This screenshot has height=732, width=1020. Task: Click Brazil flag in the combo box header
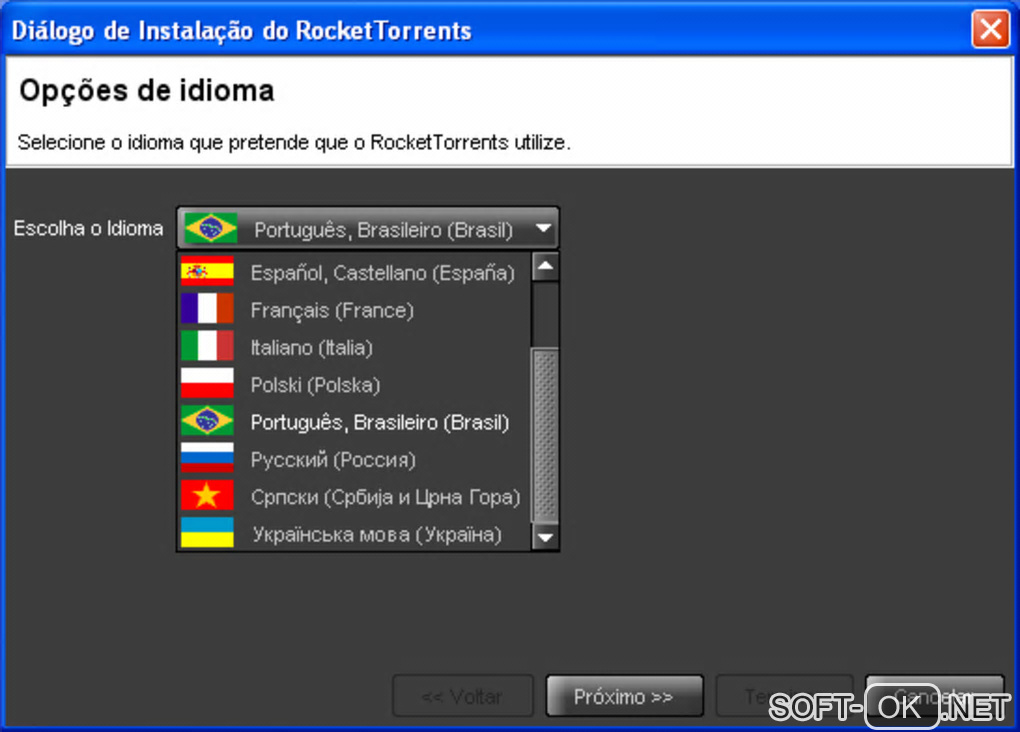[211, 228]
